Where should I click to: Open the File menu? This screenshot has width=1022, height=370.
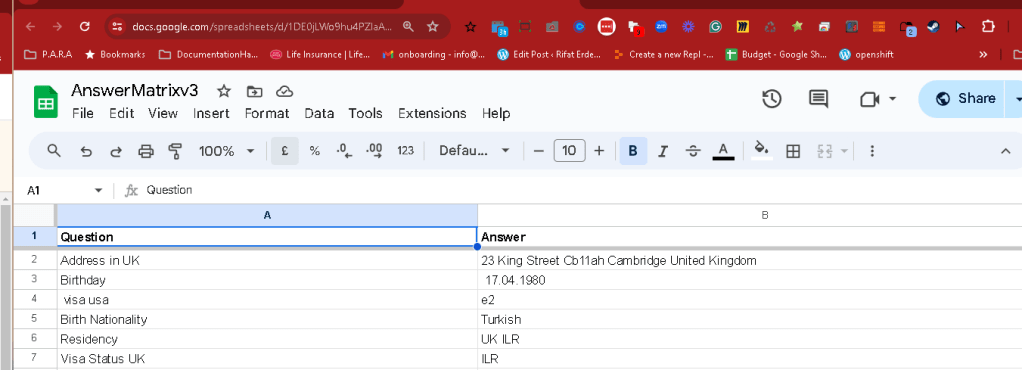[83, 113]
